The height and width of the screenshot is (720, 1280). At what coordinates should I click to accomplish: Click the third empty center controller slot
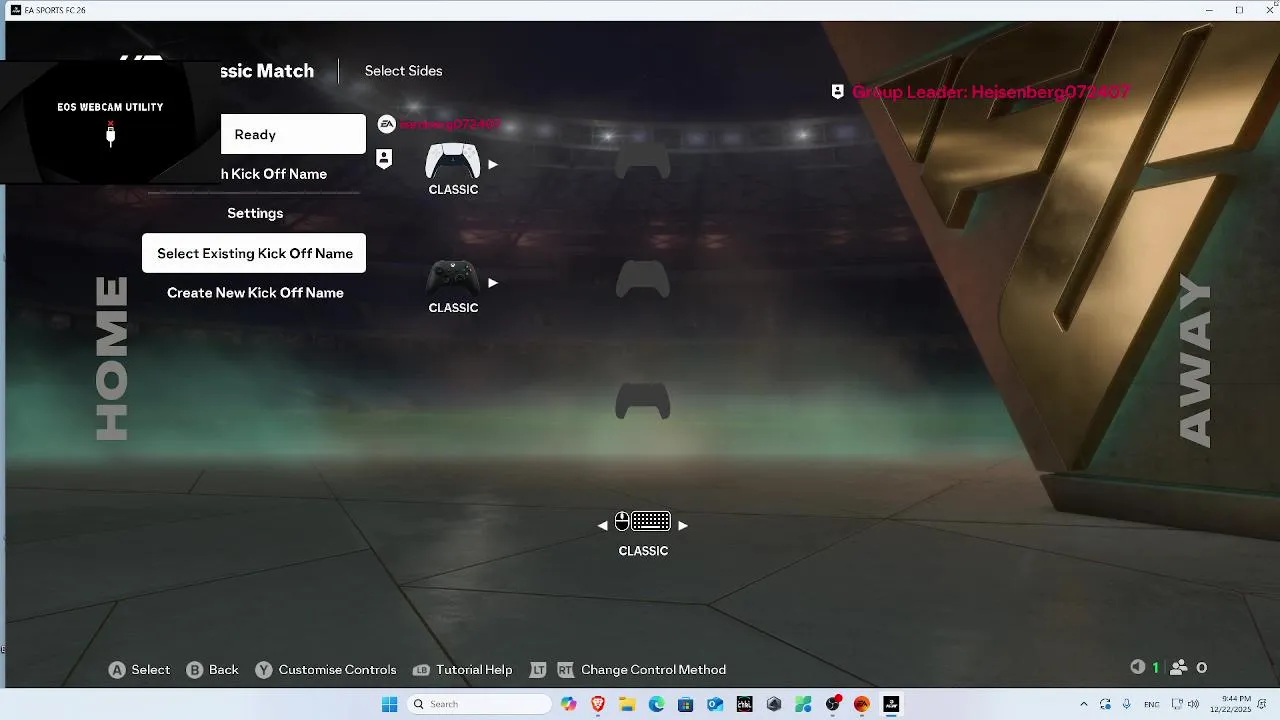click(x=642, y=401)
